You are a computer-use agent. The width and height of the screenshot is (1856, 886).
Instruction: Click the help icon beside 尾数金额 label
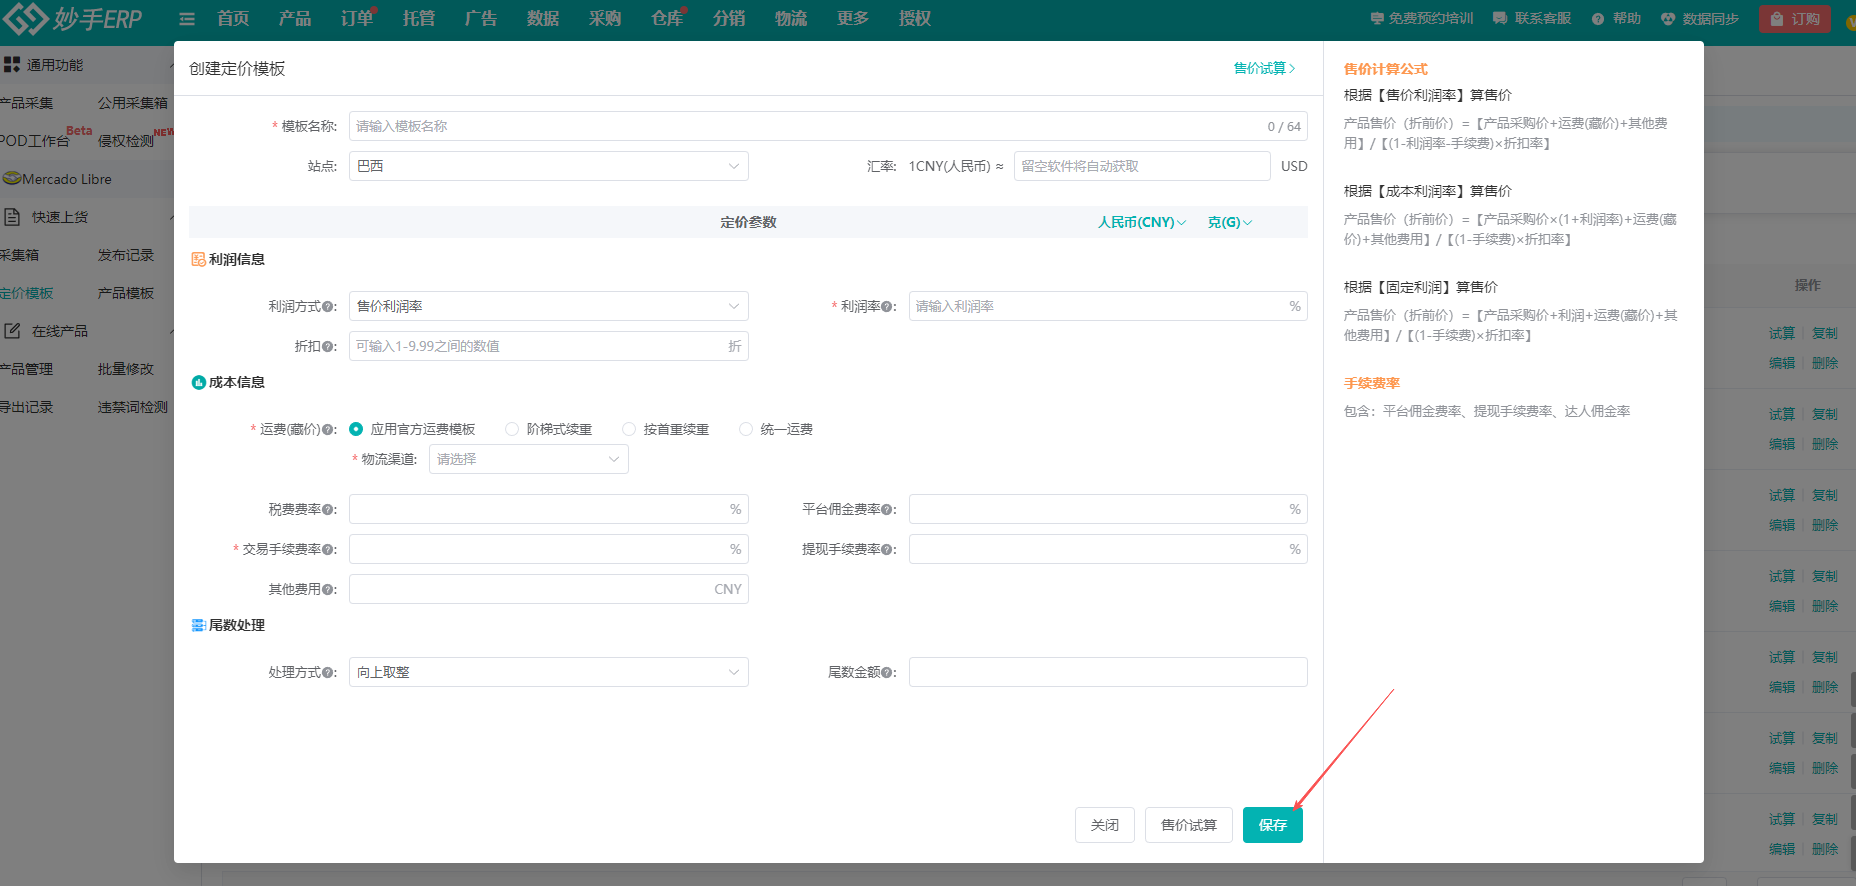(887, 673)
